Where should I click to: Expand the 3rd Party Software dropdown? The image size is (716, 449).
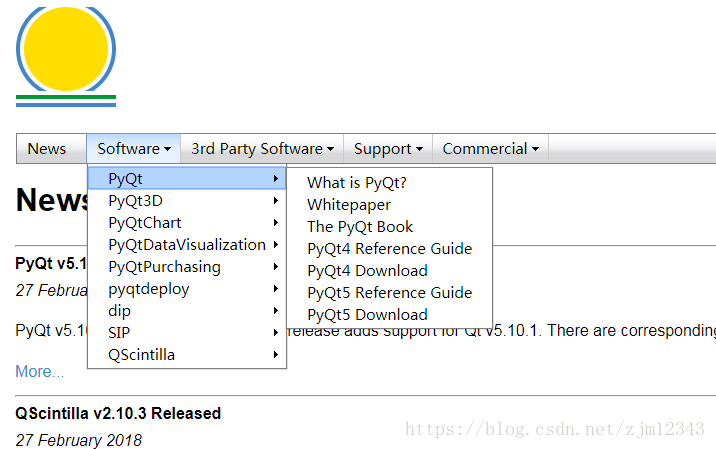point(262,148)
